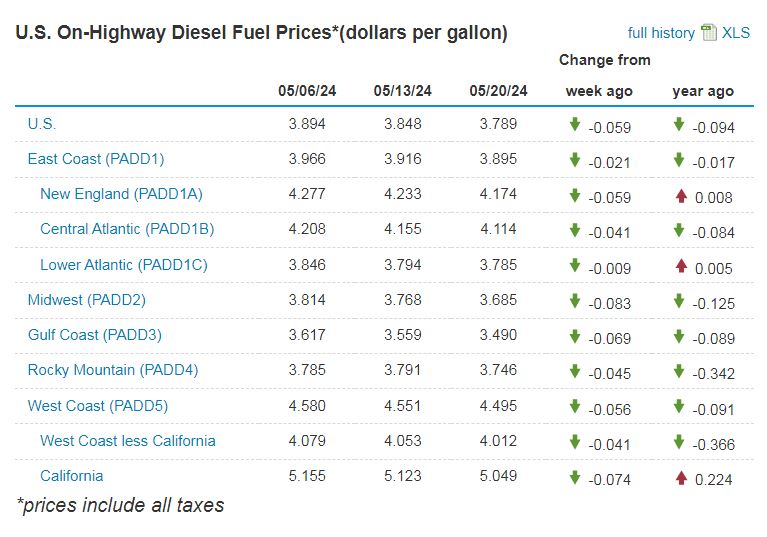
Task: Select East Coast (PADD1) region link
Action: coord(96,159)
